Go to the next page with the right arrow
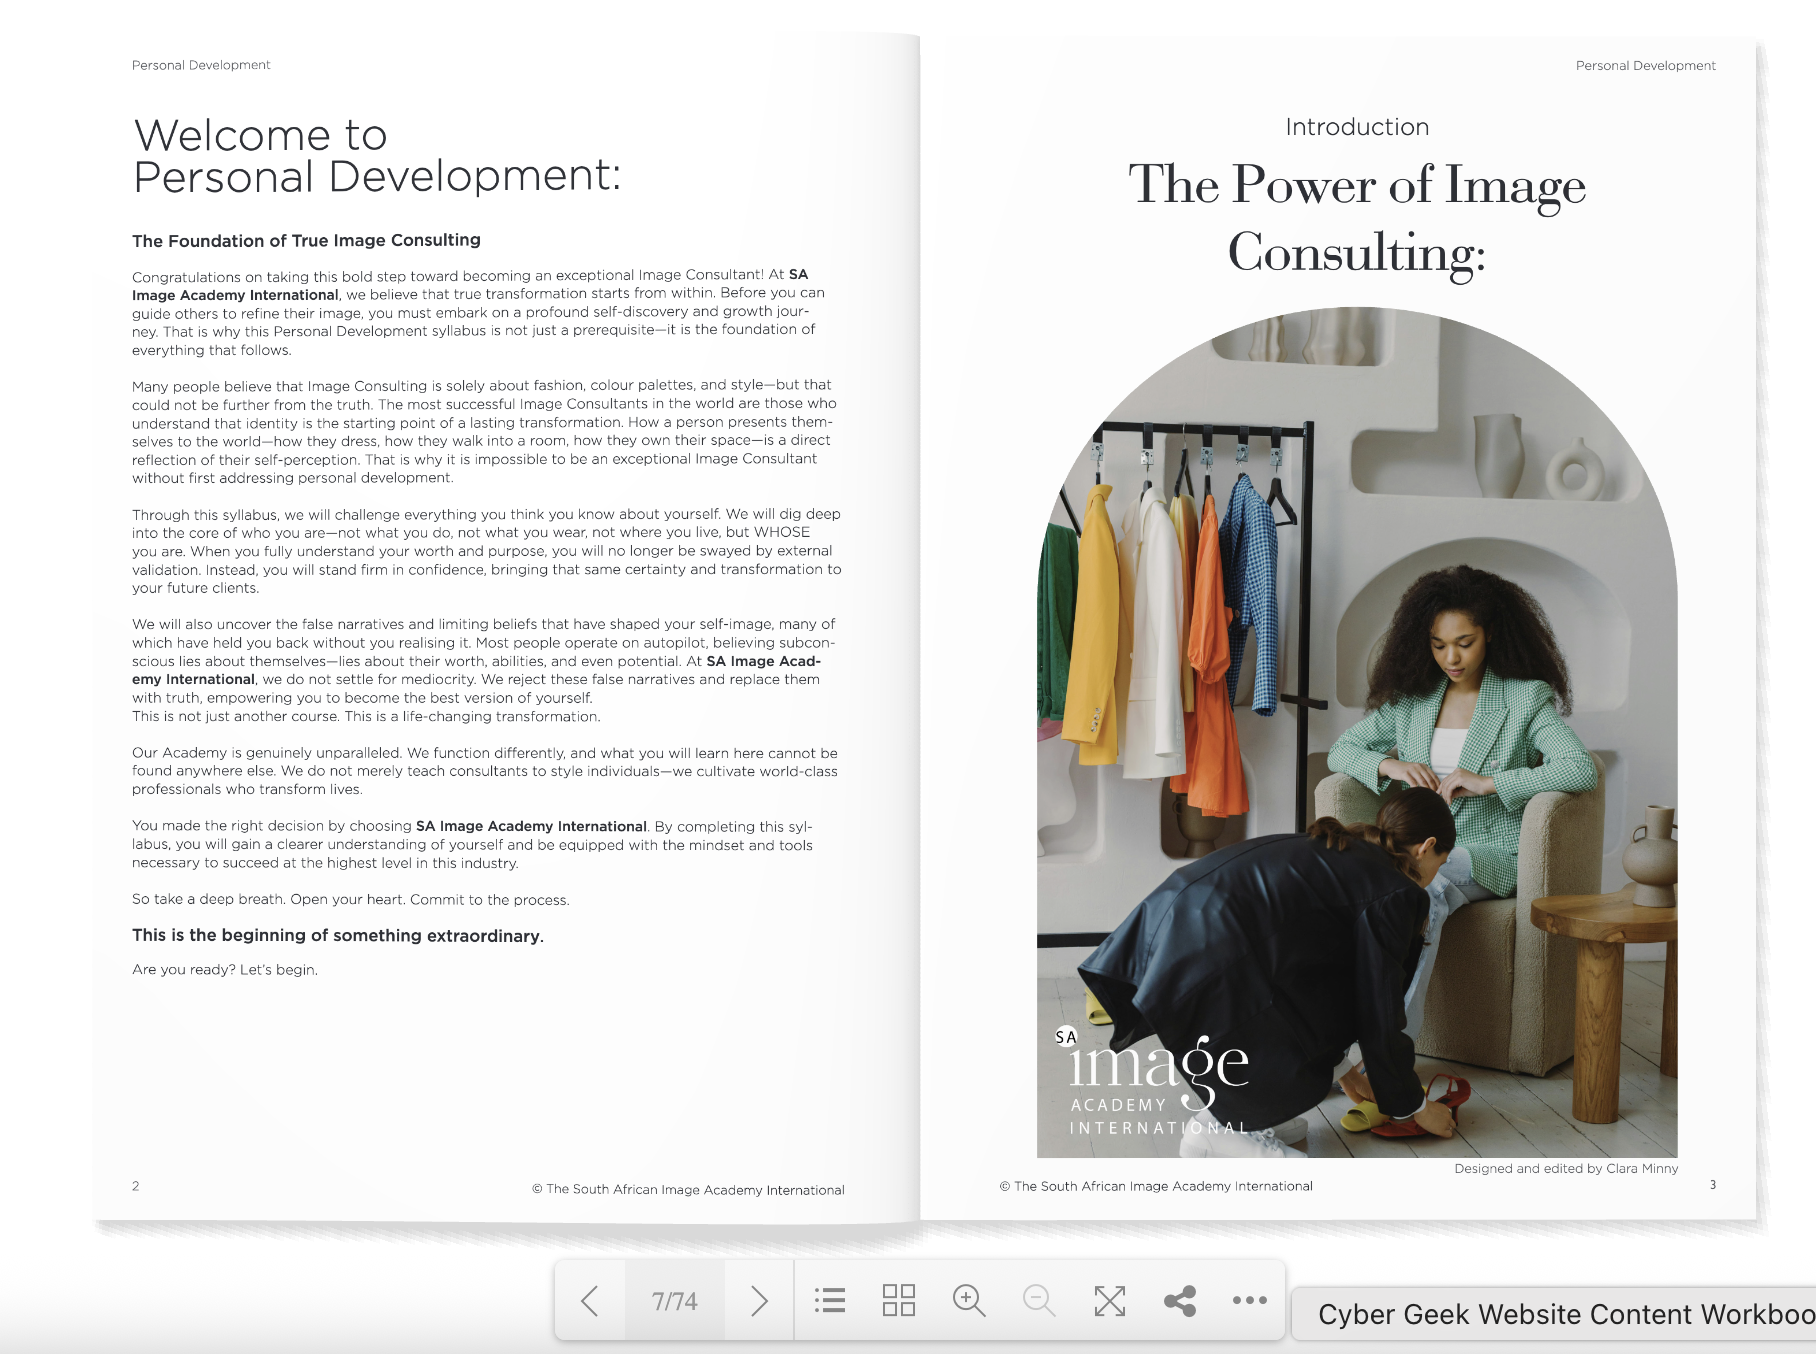1816x1354 pixels. pyautogui.click(x=759, y=1301)
